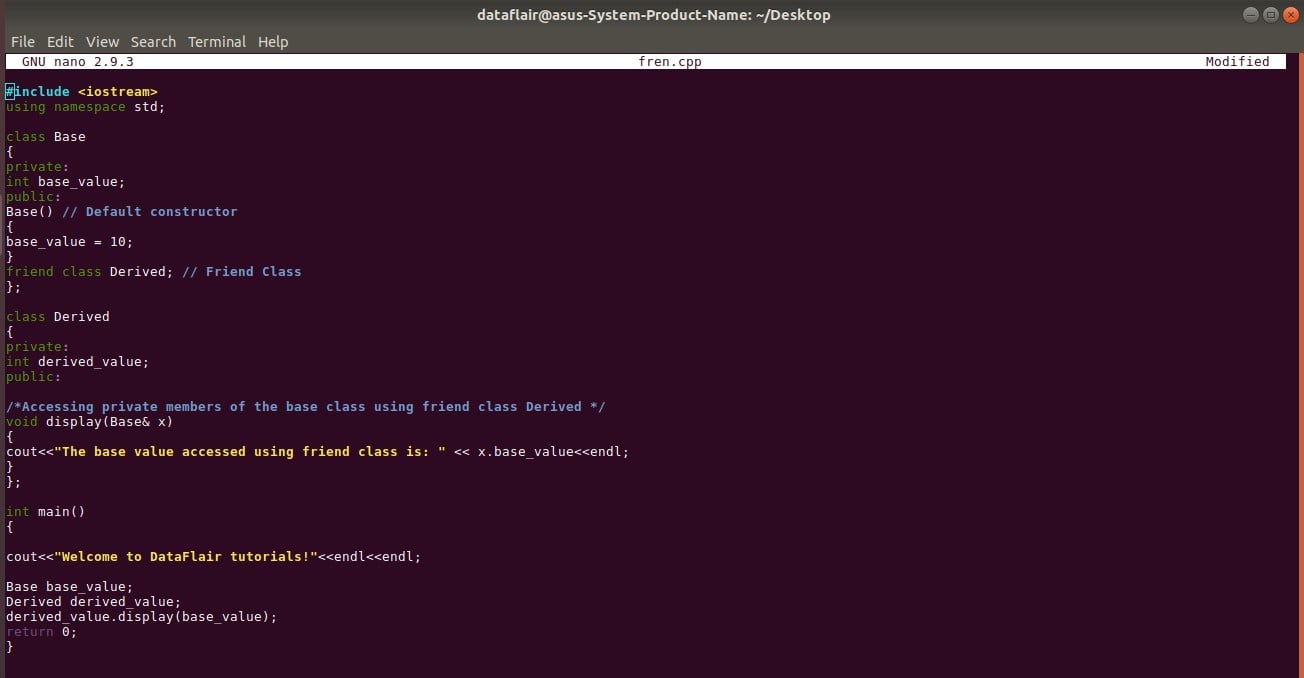
Task: Click the restore window icon
Action: pyautogui.click(x=1270, y=14)
